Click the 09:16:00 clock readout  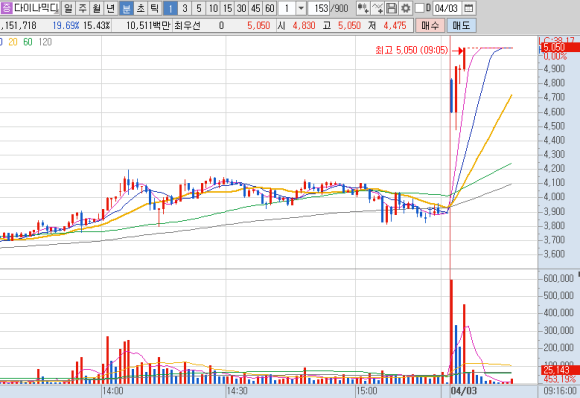tap(560, 391)
